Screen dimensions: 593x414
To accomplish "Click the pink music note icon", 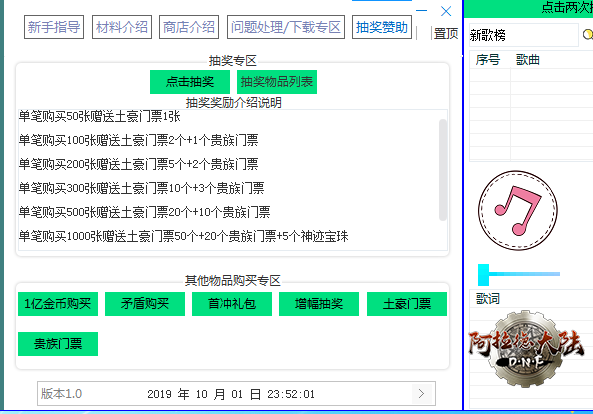I will pyautogui.click(x=517, y=210).
